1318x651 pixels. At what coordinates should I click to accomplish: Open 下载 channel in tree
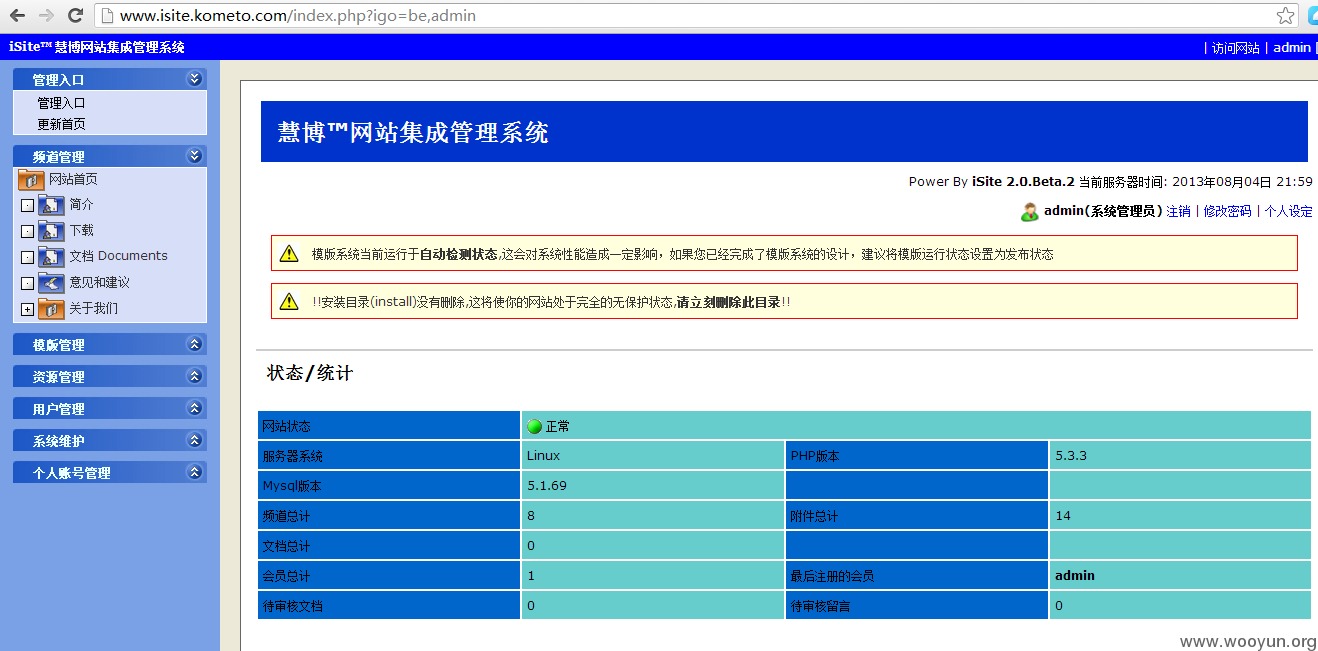pos(81,231)
